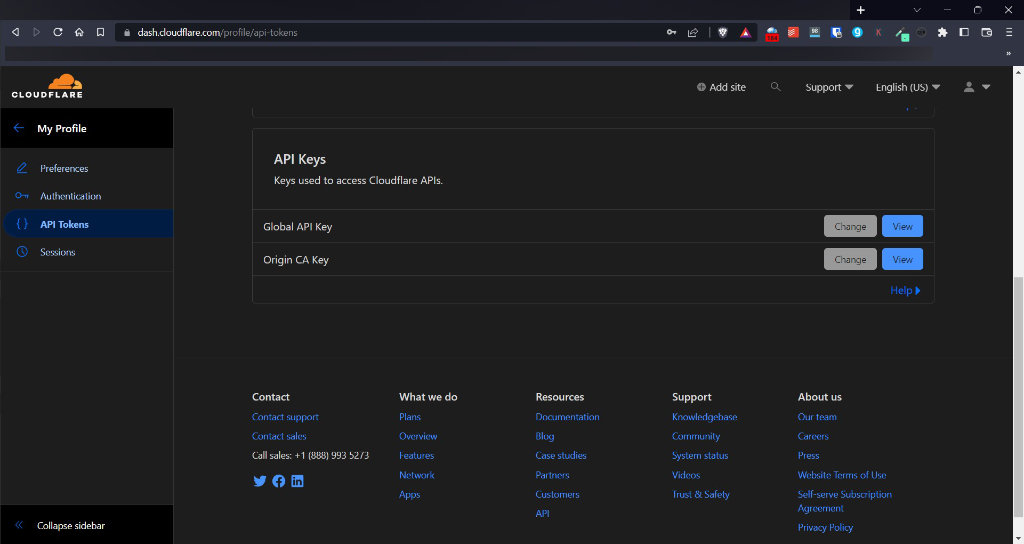
Task: Click the browser forward arrow
Action: point(37,32)
